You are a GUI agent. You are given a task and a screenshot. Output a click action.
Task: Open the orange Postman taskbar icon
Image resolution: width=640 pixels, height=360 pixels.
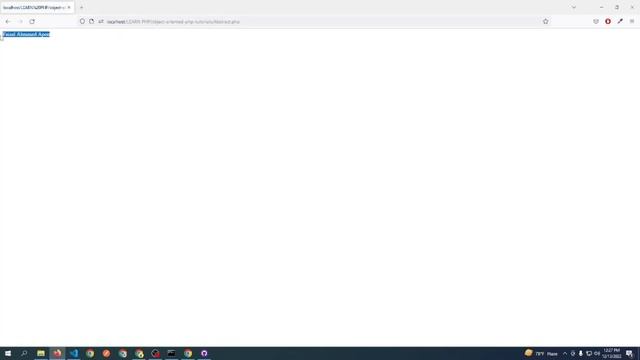coord(107,353)
